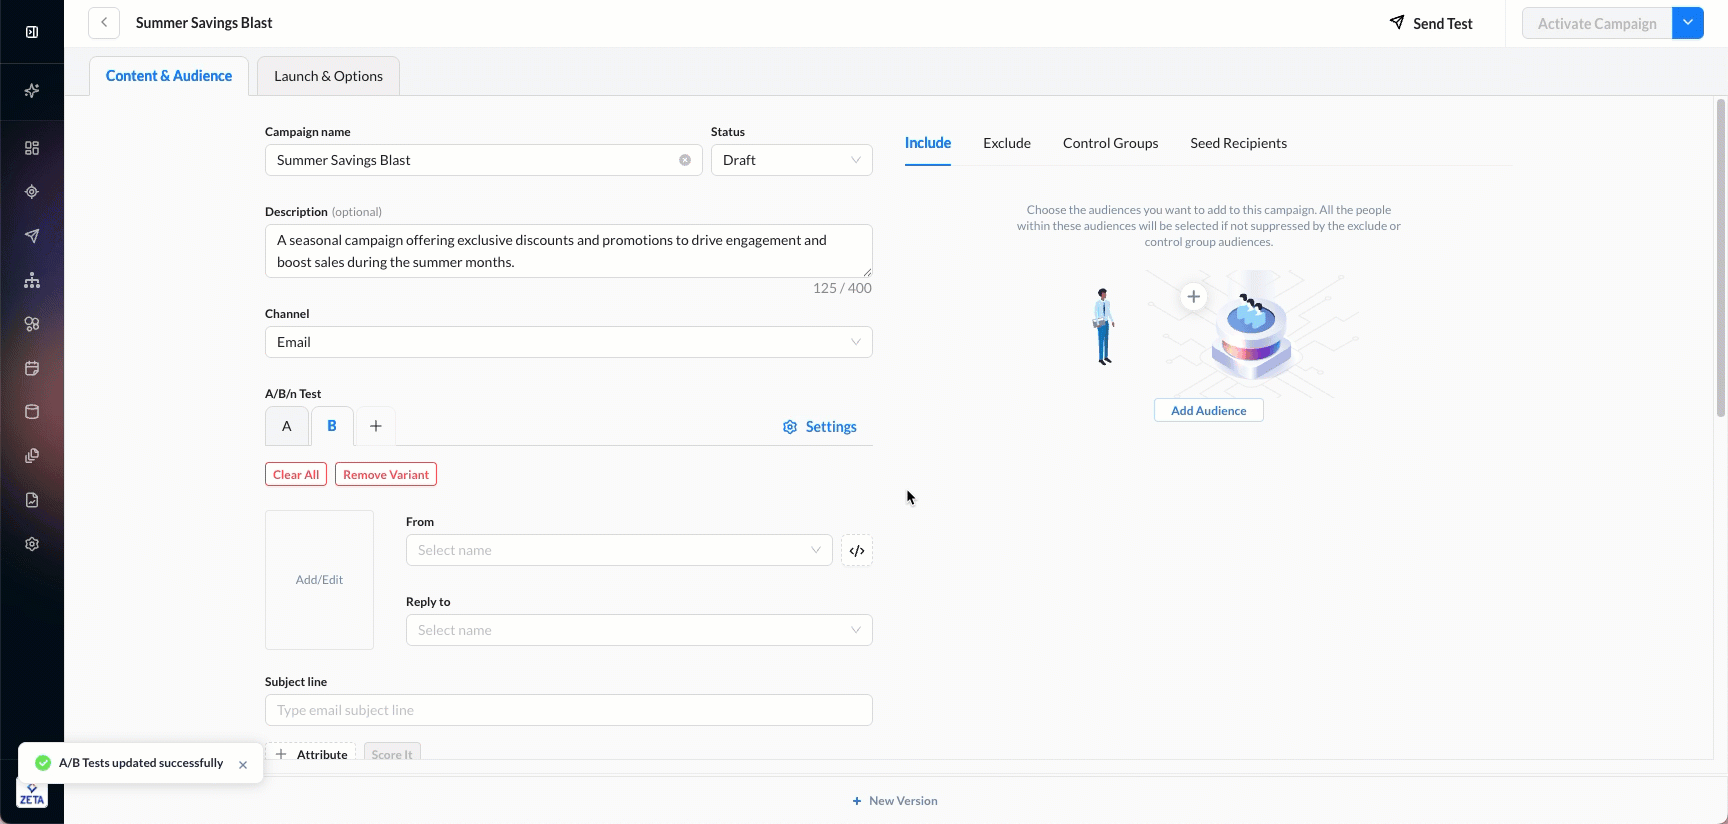Image resolution: width=1728 pixels, height=824 pixels.
Task: Clear the campaign name field with X icon
Action: tap(685, 160)
